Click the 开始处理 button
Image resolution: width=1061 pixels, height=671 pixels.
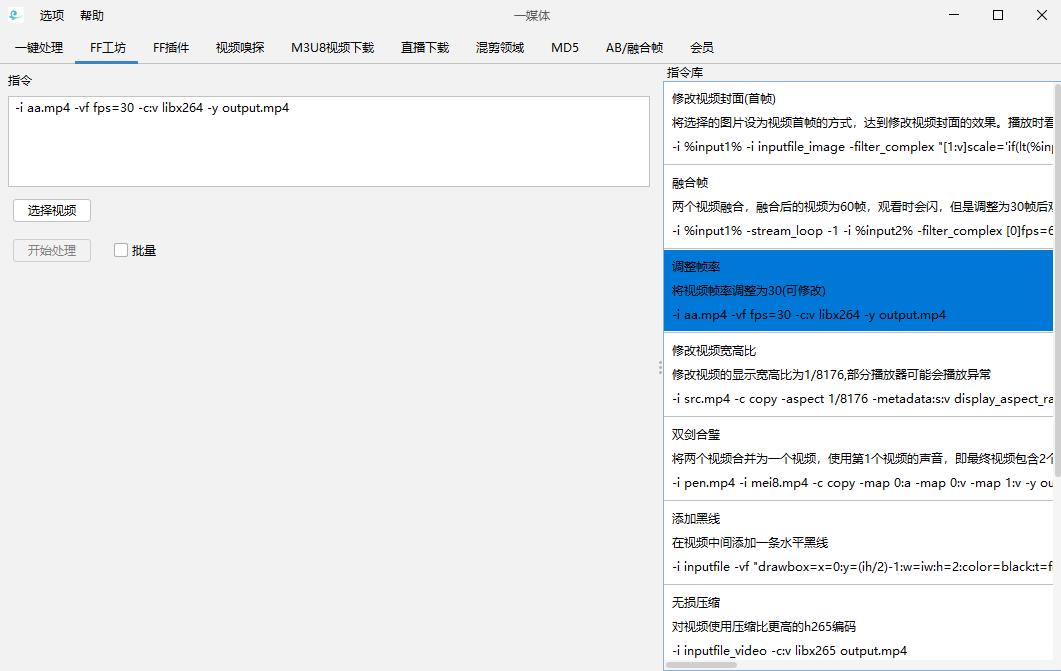[x=52, y=250]
